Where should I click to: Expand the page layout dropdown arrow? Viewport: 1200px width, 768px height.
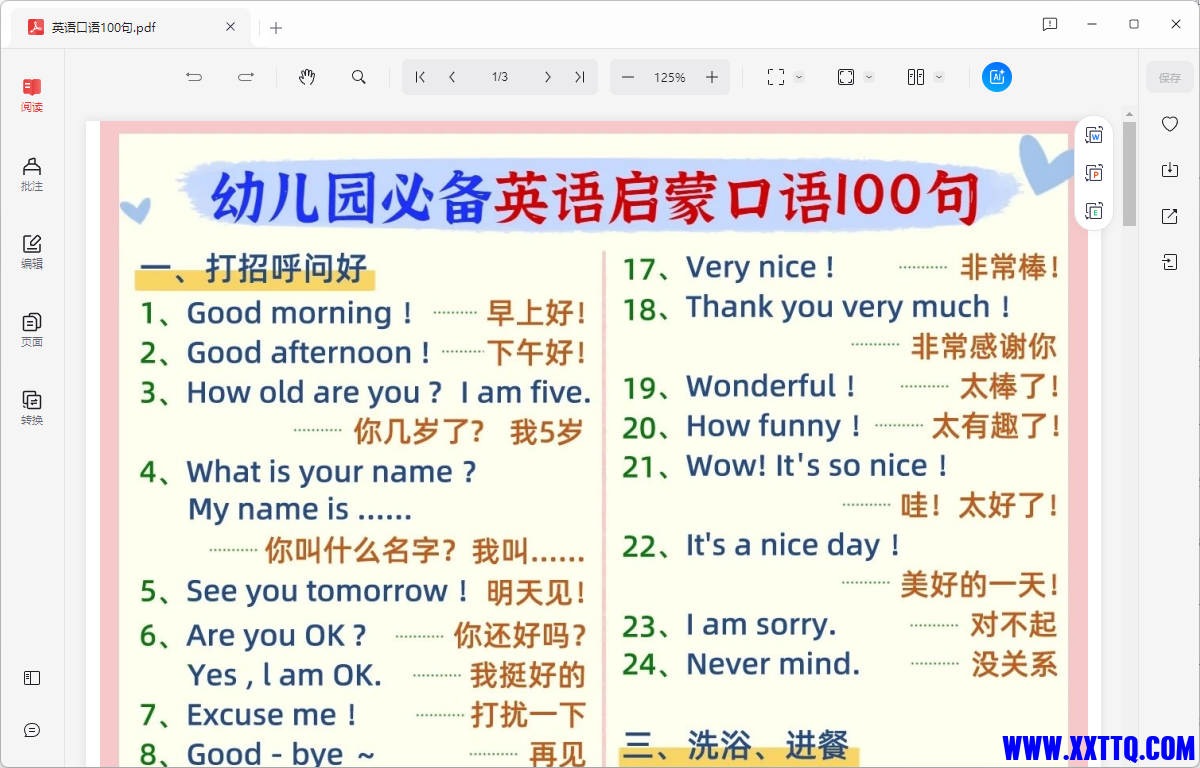pos(939,77)
